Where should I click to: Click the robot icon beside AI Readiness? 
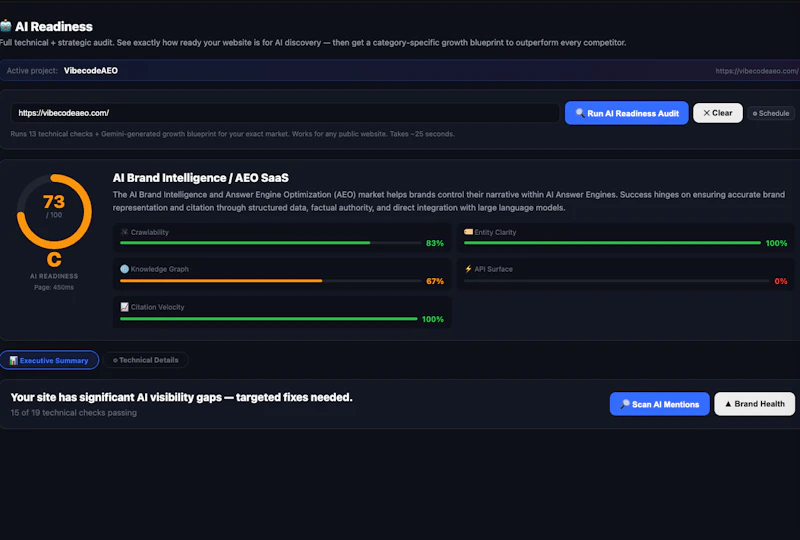click(6, 26)
